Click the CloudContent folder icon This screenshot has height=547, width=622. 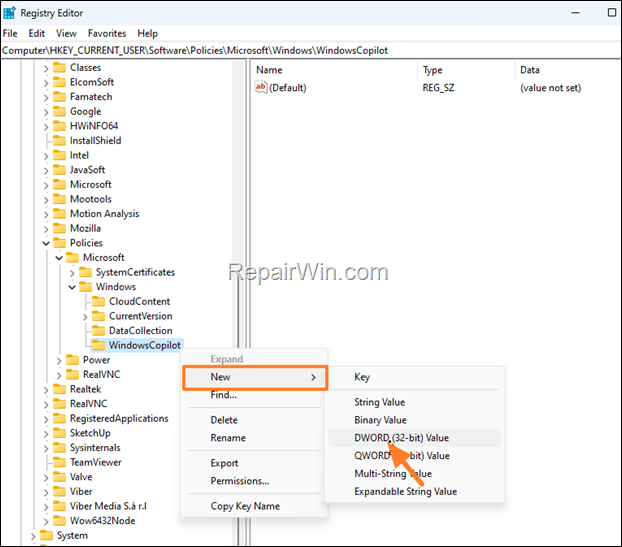pyautogui.click(x=98, y=301)
